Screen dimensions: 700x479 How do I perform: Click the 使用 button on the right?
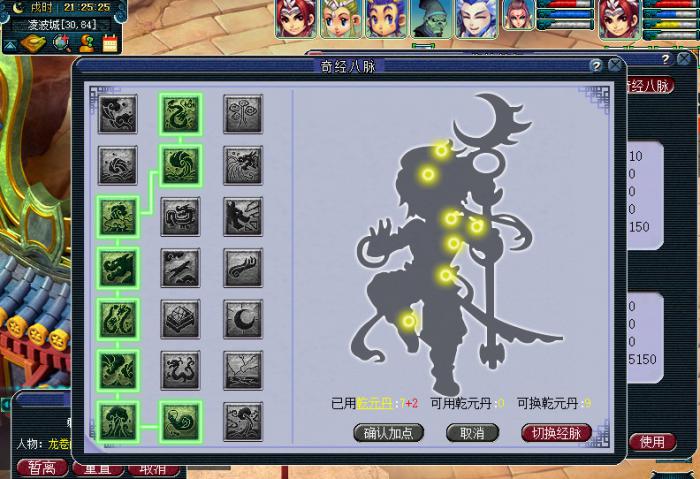[x=652, y=442]
